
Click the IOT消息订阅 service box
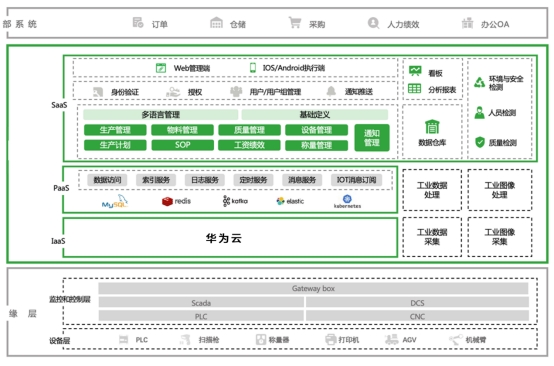click(356, 180)
